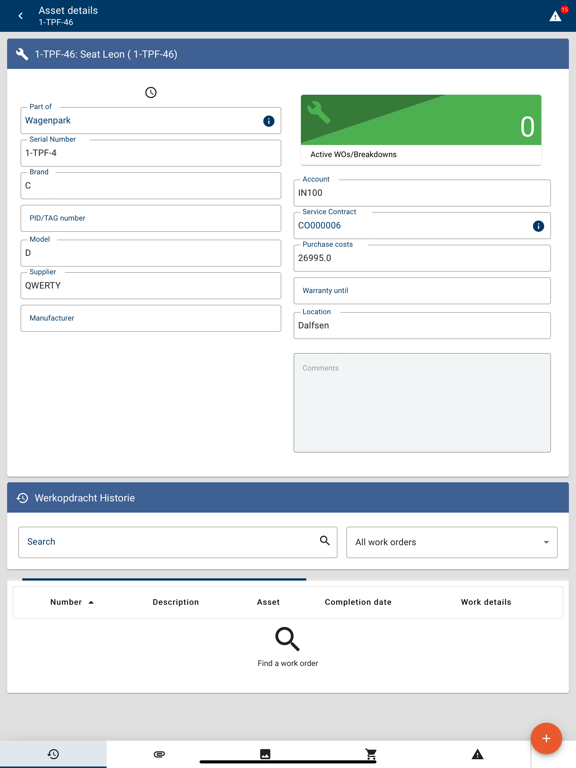
Task: Click large Find a work order magnifier
Action: tap(287, 639)
